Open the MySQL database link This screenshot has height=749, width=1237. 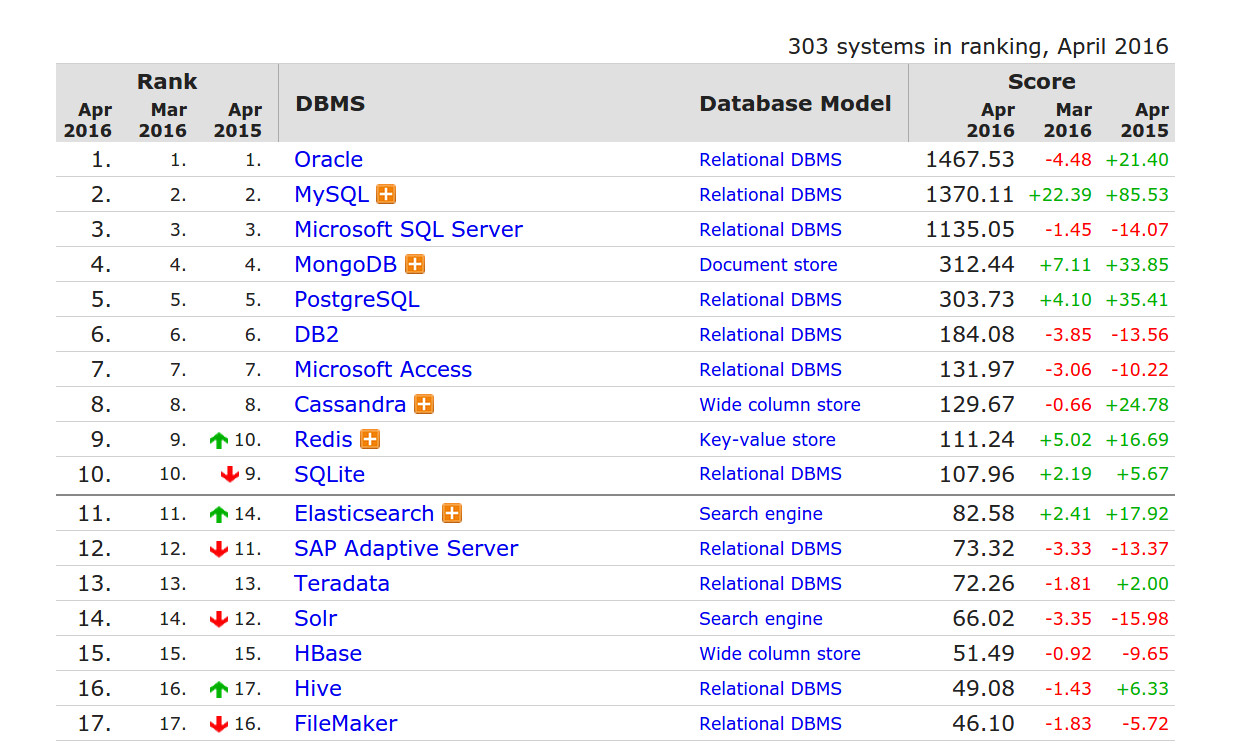pyautogui.click(x=331, y=195)
